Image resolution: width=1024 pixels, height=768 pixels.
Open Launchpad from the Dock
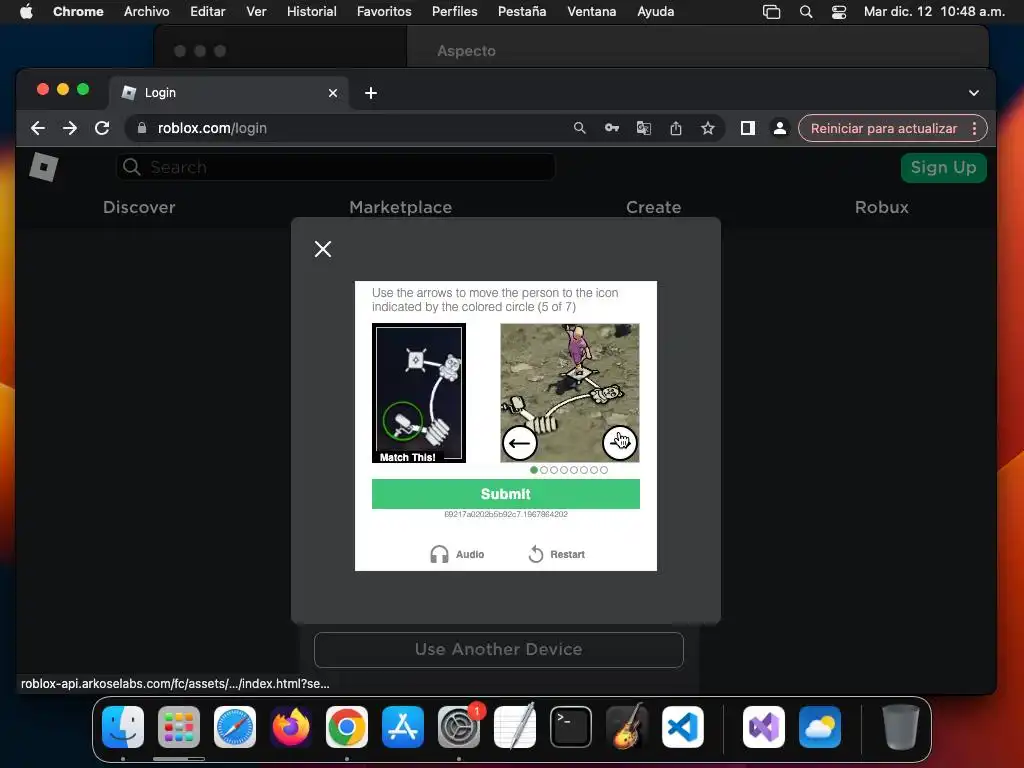pos(179,727)
